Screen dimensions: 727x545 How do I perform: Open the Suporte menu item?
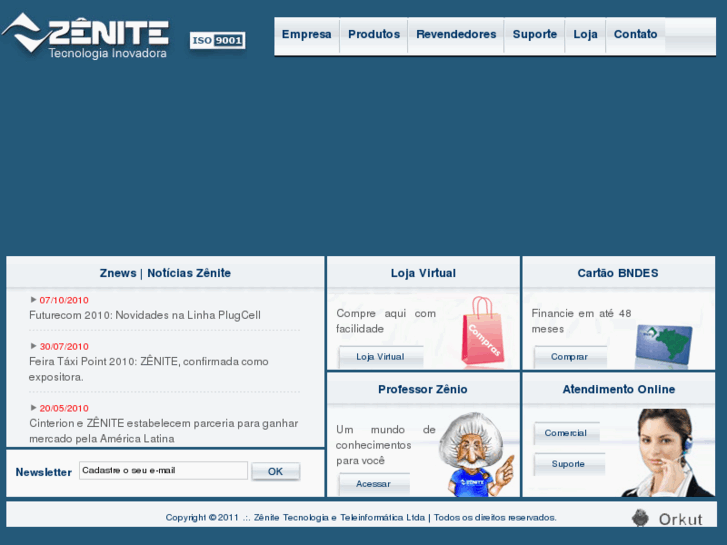[x=535, y=34]
